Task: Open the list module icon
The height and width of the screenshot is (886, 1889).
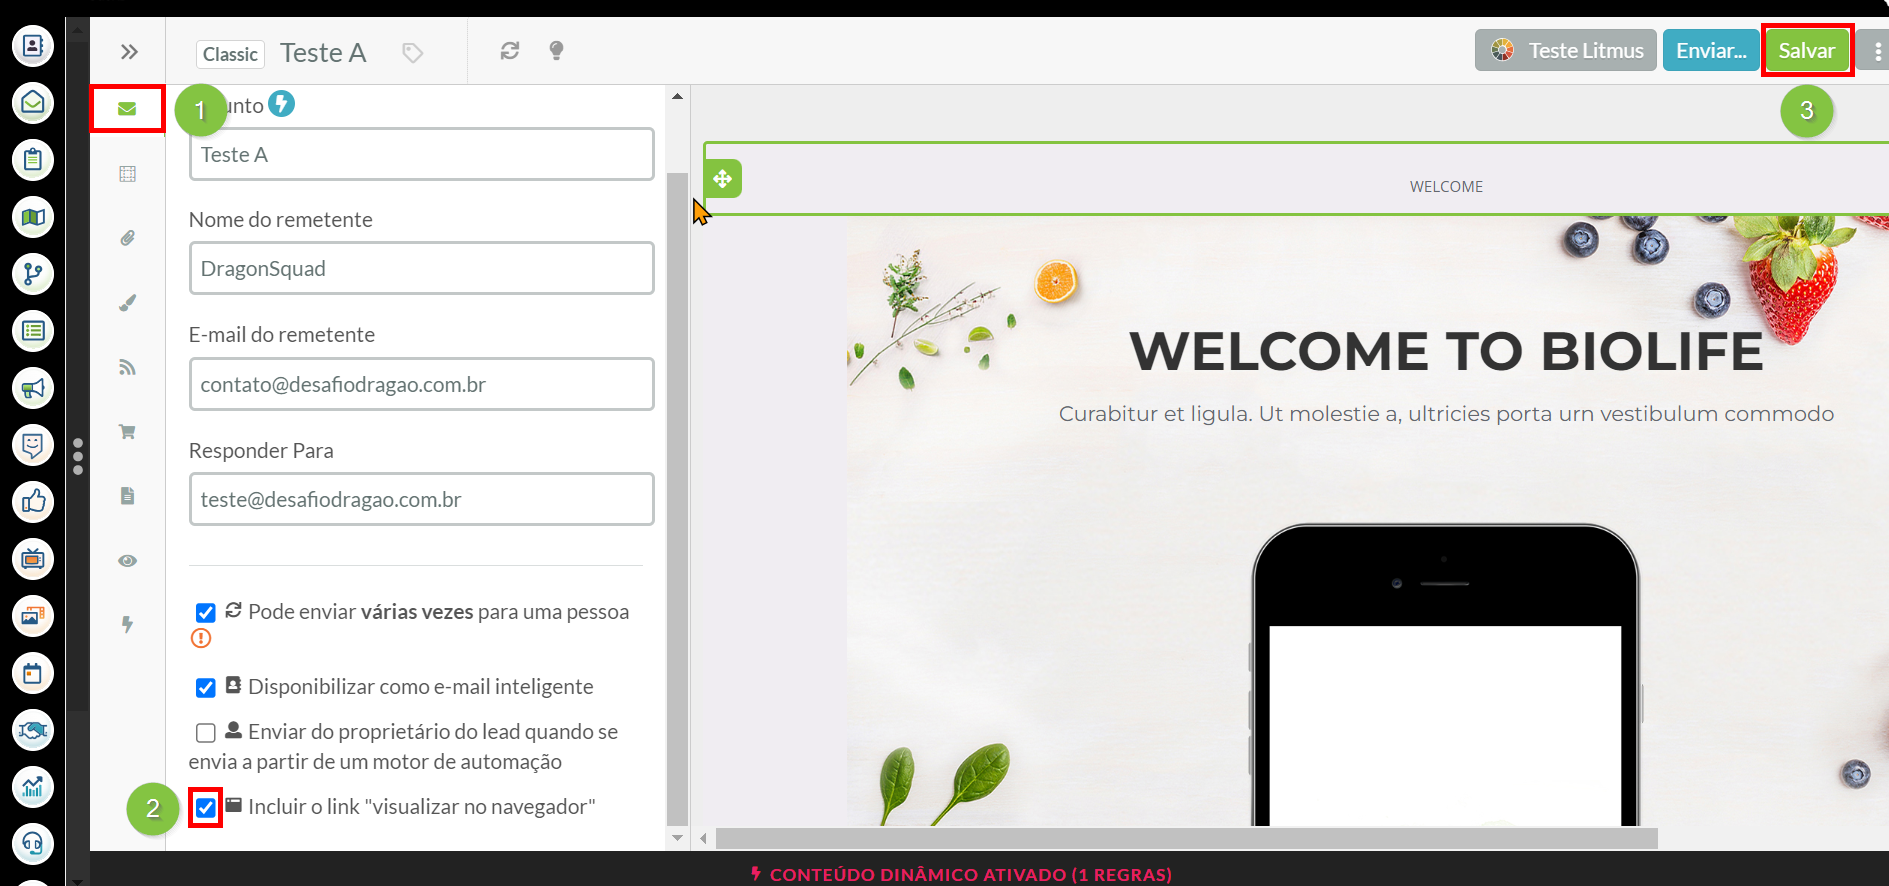Action: (x=33, y=331)
